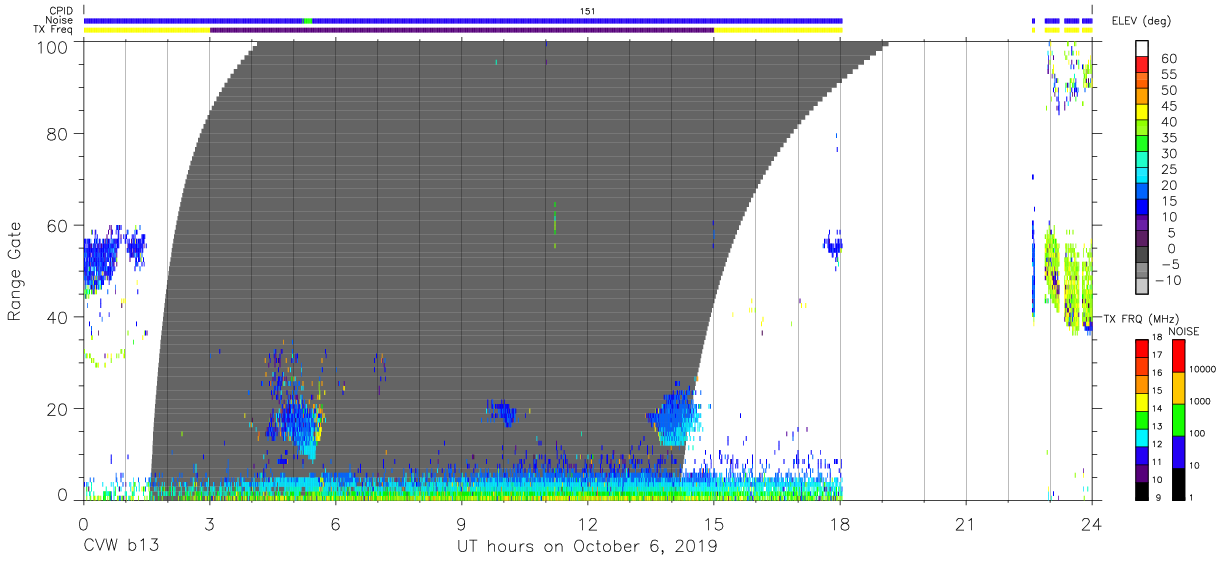Click the Noise row label above the plot
The width and height of the screenshot is (1228, 567).
(60, 20)
